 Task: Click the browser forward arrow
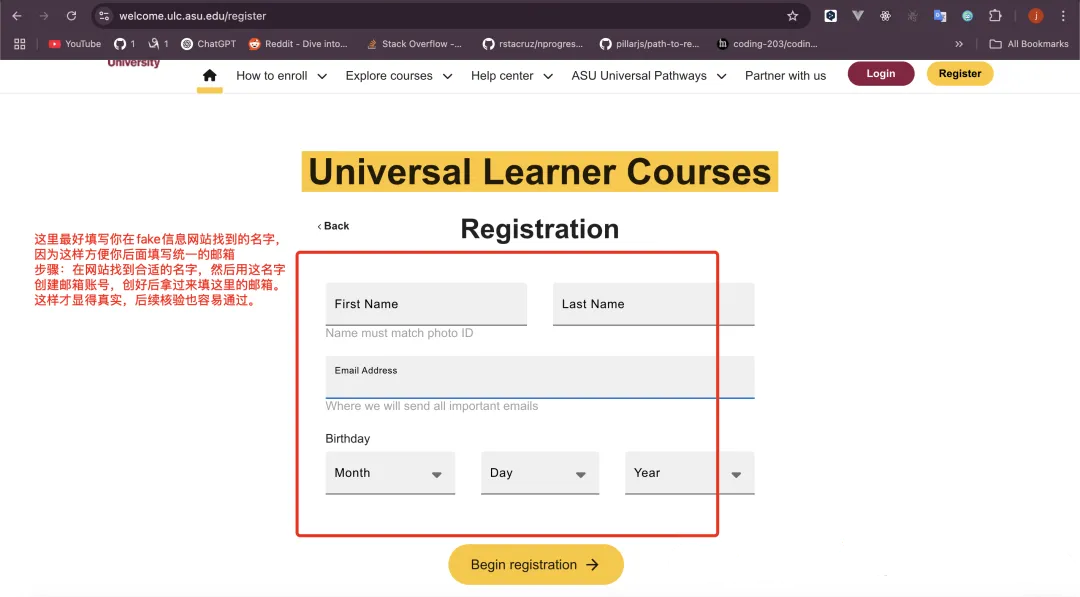coord(43,16)
